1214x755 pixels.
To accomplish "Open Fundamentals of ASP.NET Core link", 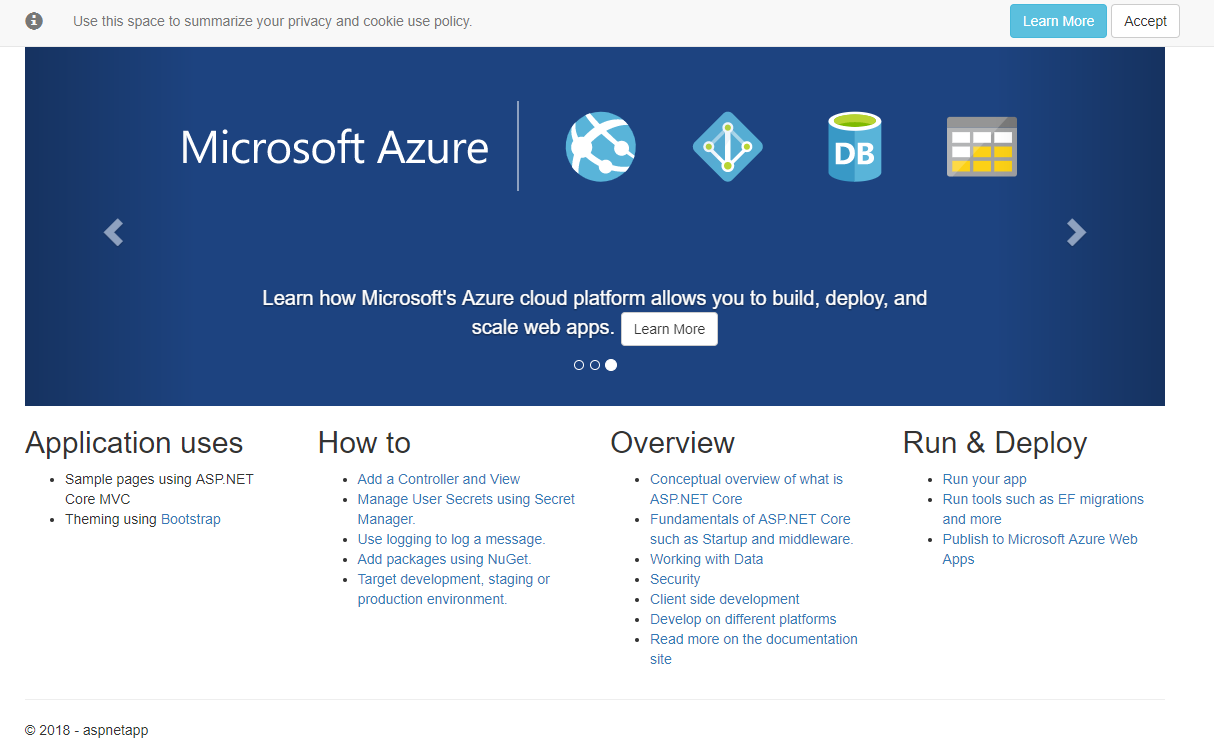I will tap(752, 529).
